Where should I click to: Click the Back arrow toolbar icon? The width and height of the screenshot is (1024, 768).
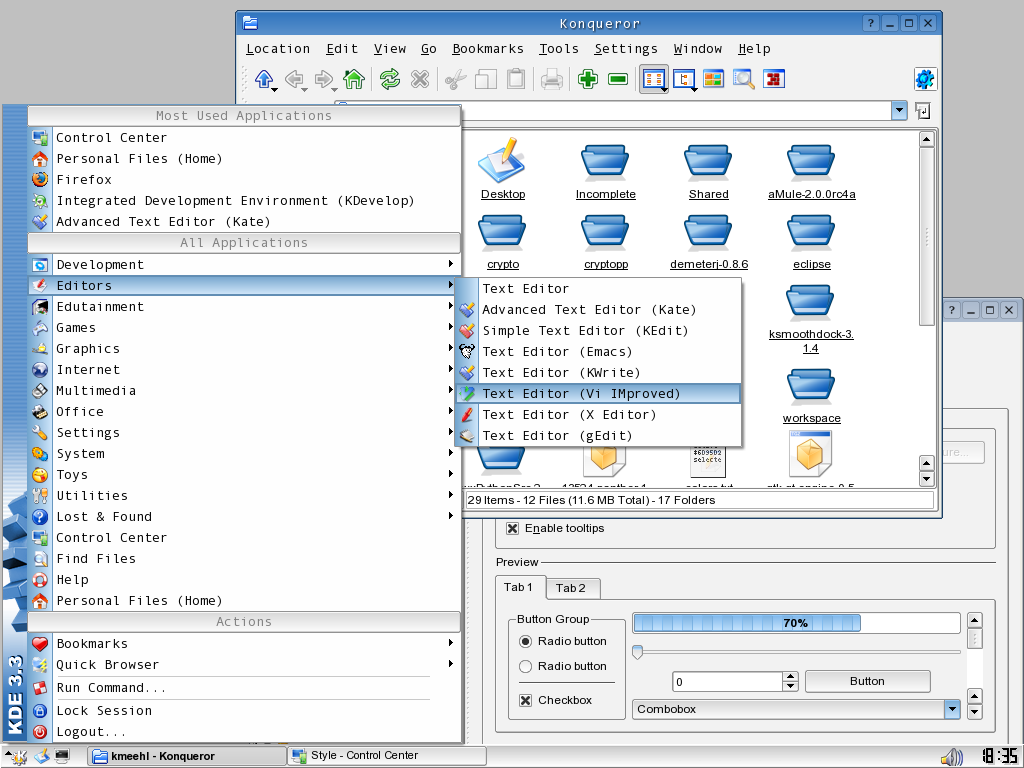coord(295,80)
